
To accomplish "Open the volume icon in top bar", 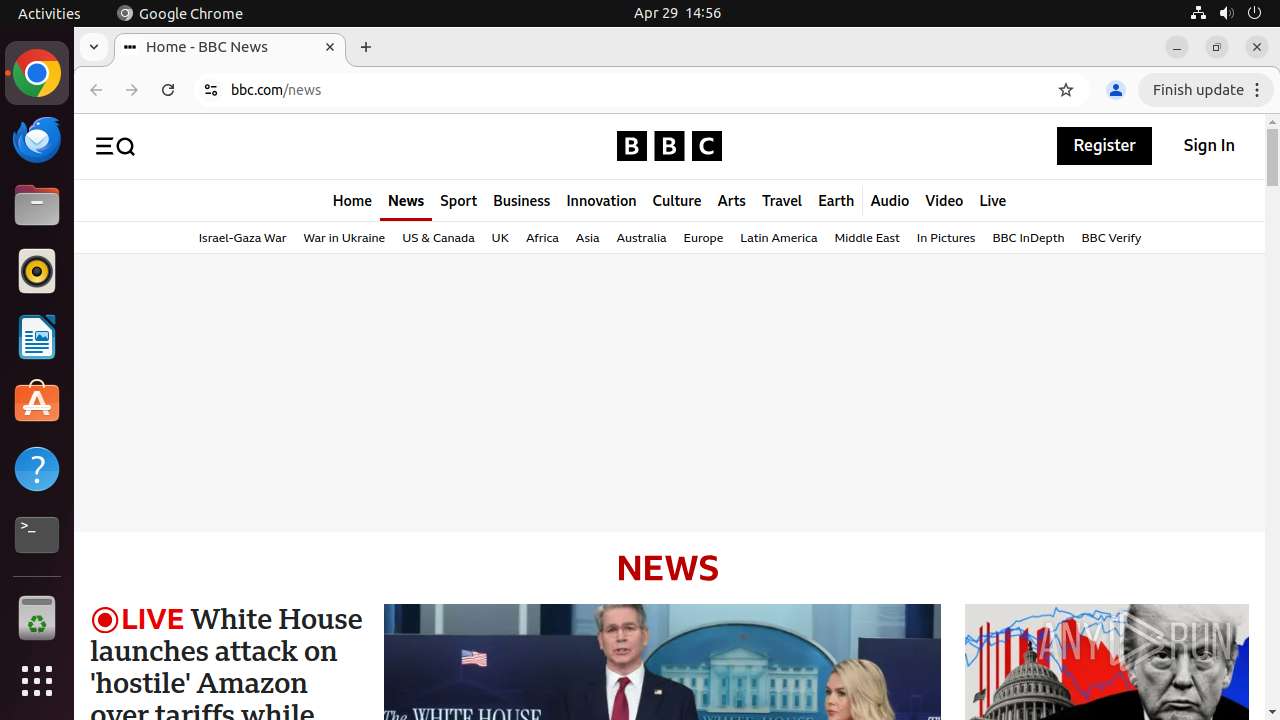I will [1226, 13].
